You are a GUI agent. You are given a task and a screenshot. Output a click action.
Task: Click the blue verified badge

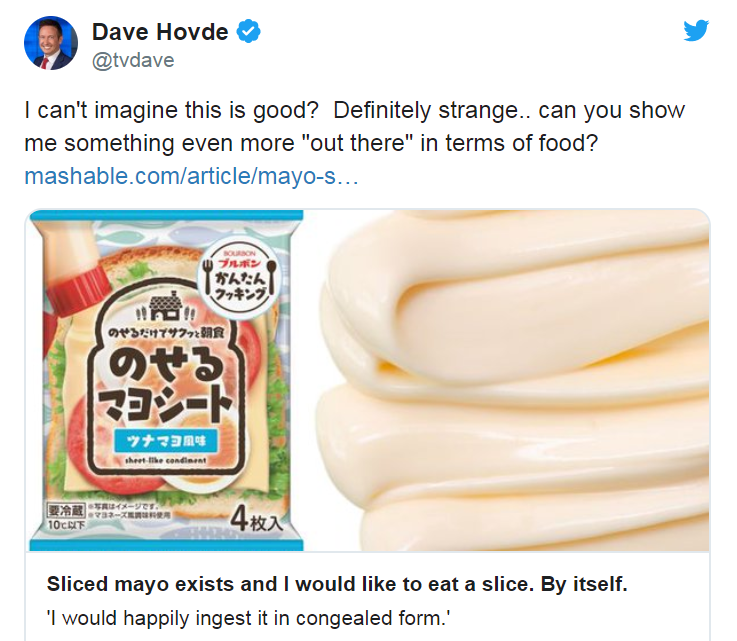coord(248,31)
